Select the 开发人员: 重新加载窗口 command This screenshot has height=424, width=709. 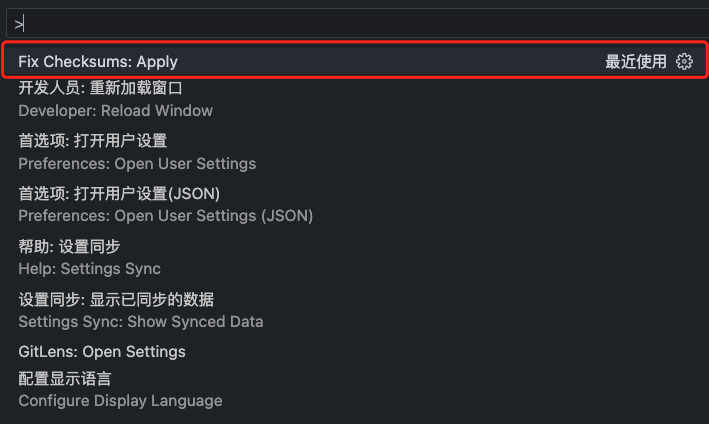point(100,88)
